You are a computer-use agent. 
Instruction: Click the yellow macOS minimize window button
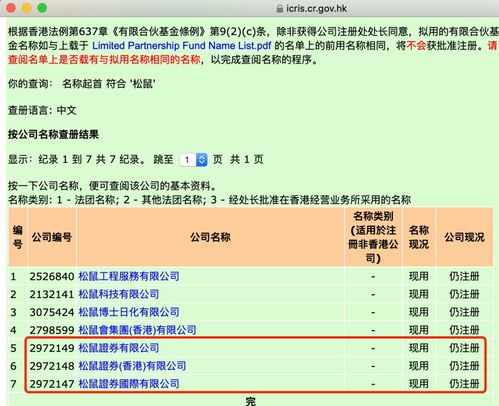[27, 8]
